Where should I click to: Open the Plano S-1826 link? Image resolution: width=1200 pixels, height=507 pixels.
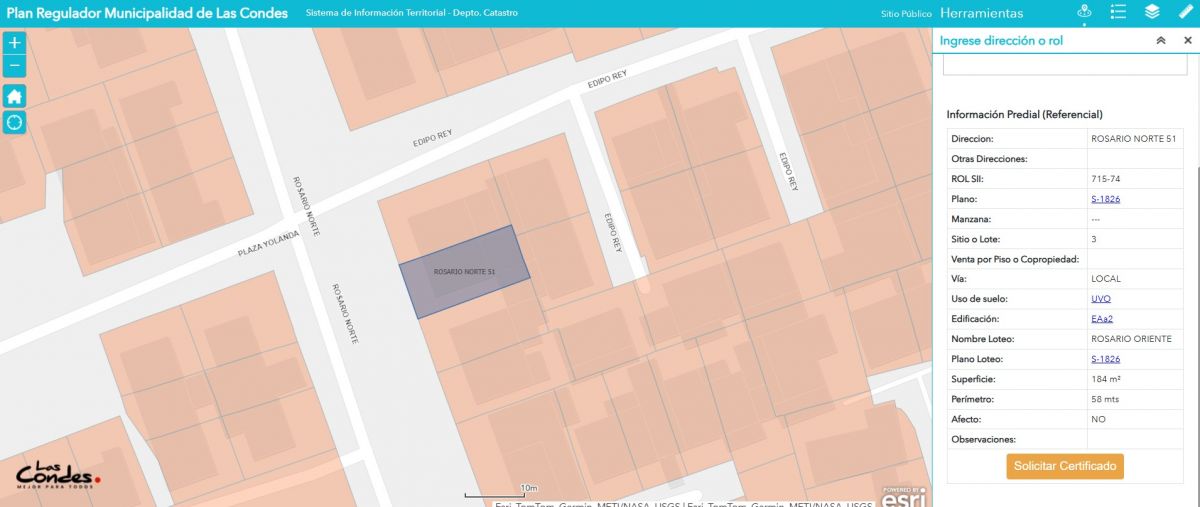[1105, 199]
